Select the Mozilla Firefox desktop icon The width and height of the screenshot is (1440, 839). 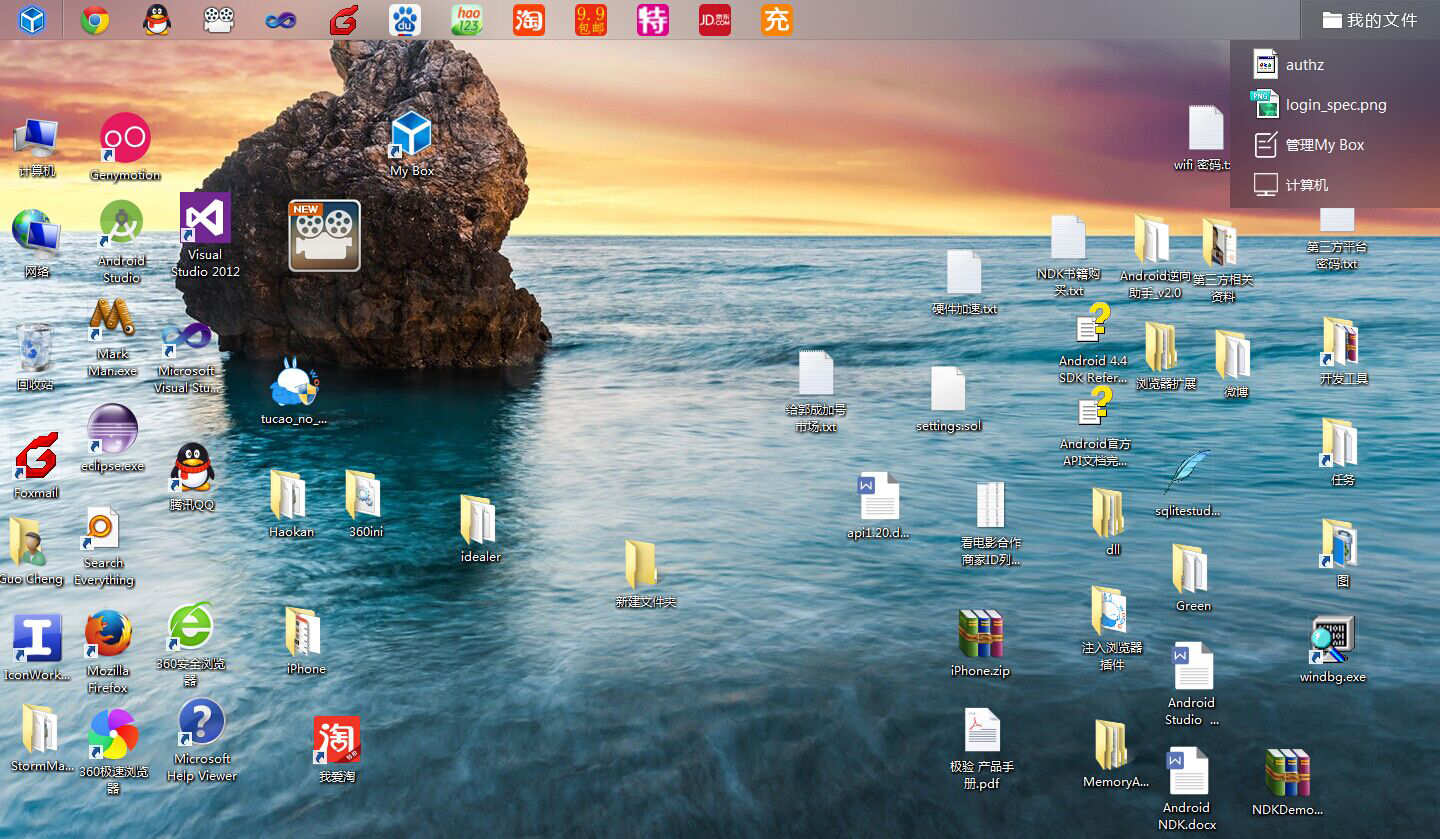108,652
